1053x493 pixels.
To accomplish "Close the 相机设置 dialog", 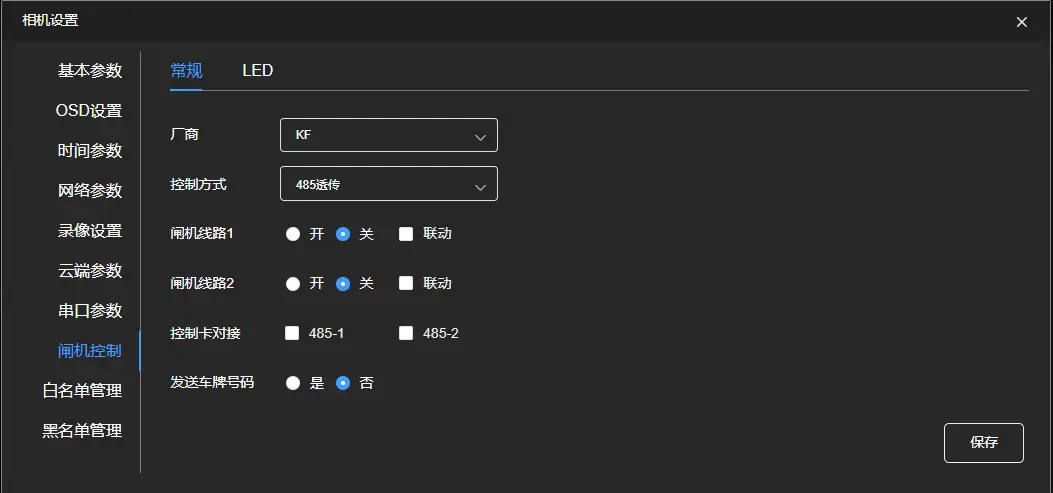I will click(x=1021, y=22).
